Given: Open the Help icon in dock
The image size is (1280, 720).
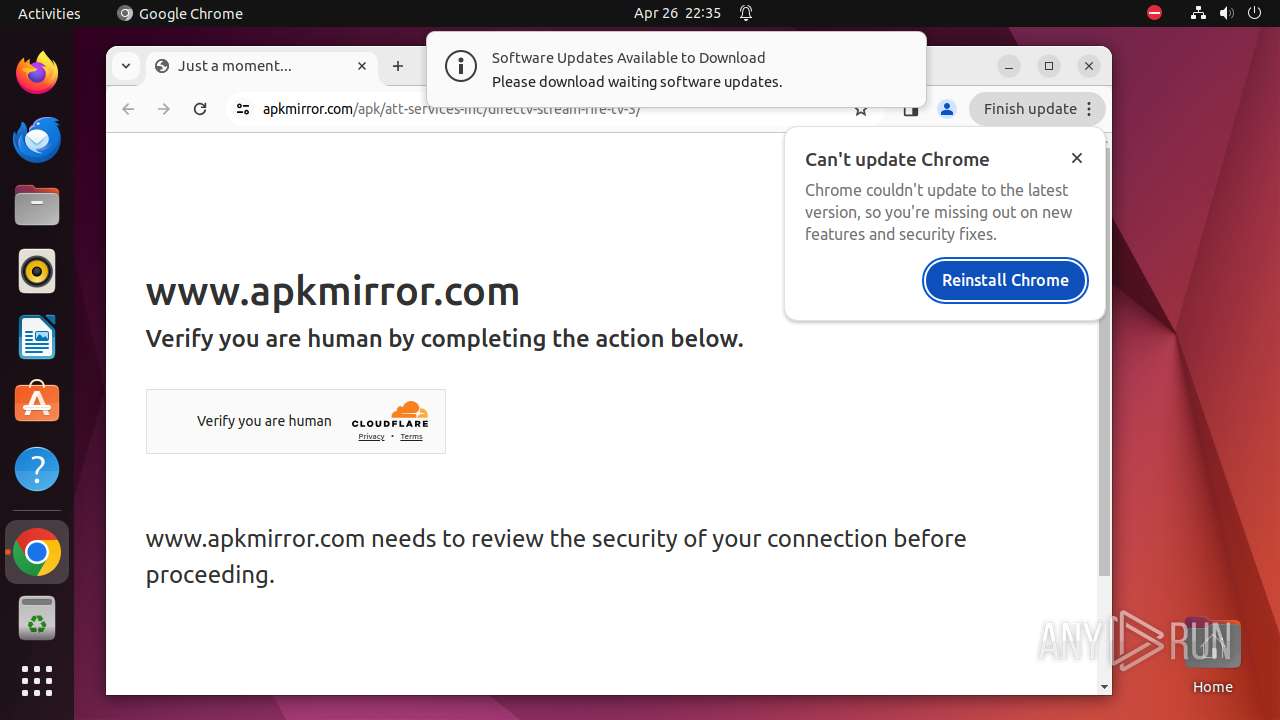Looking at the screenshot, I should (37, 469).
